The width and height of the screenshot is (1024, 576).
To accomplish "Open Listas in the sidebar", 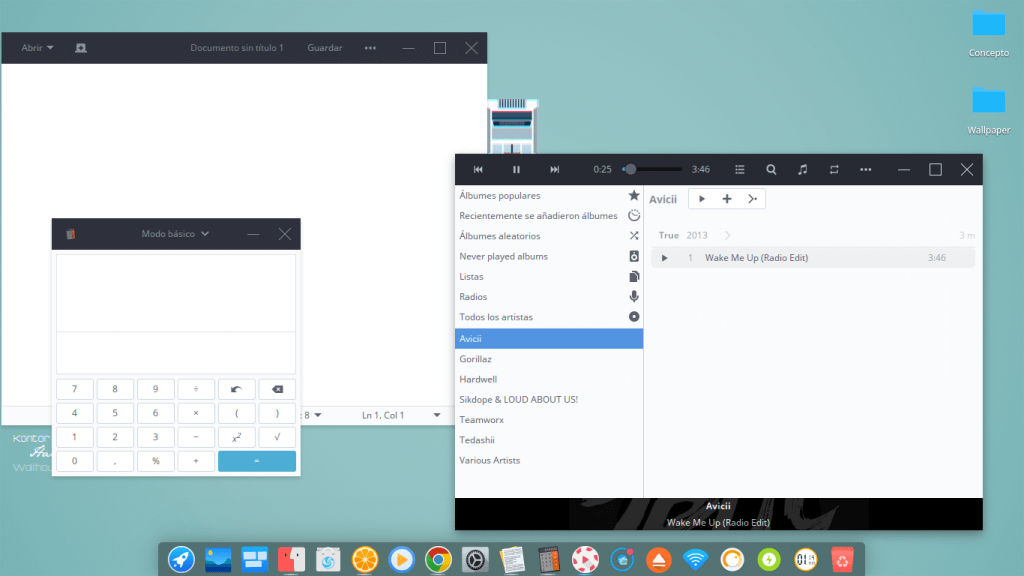I will click(472, 276).
